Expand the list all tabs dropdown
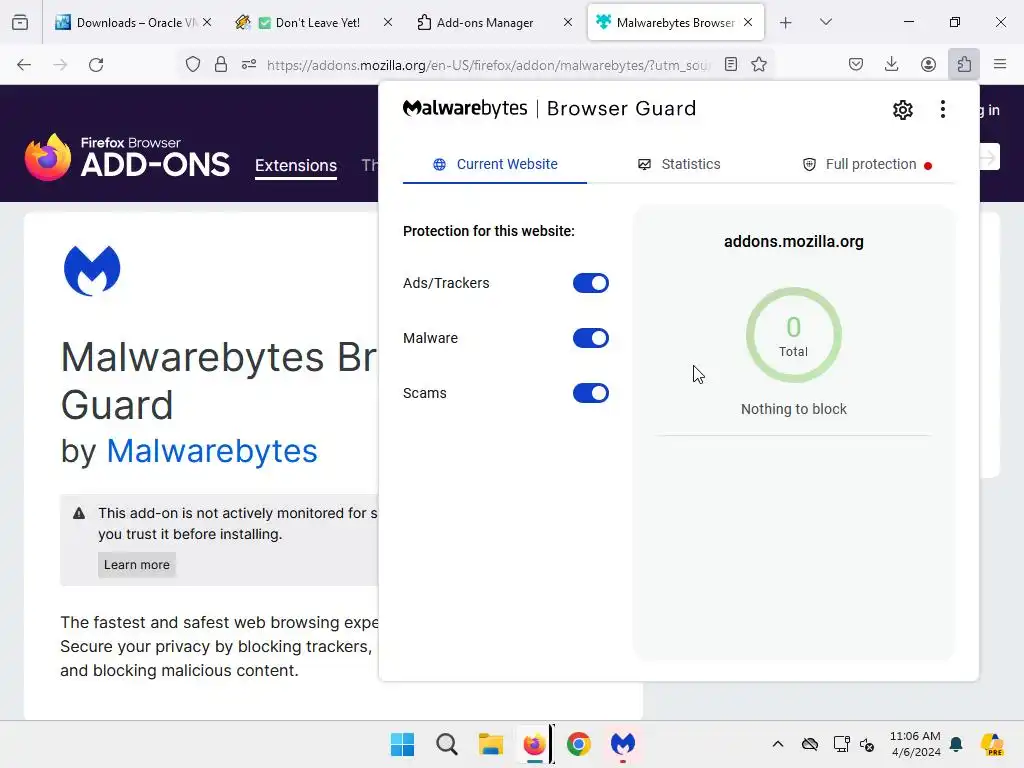 (x=825, y=22)
